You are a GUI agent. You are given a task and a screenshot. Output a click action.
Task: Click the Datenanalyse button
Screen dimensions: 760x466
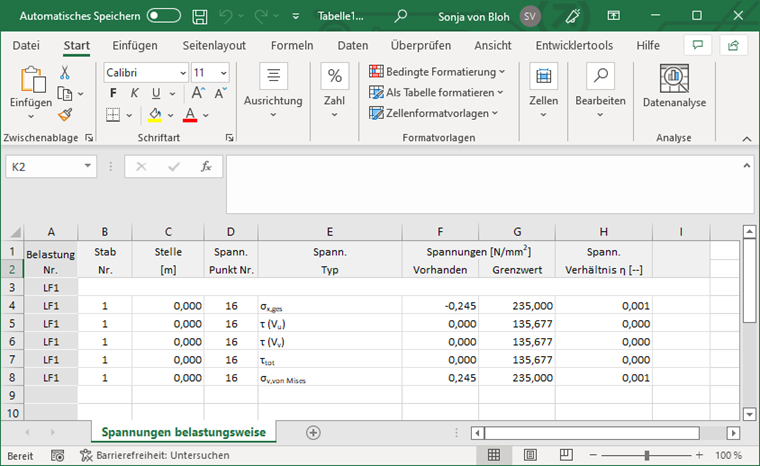[674, 86]
